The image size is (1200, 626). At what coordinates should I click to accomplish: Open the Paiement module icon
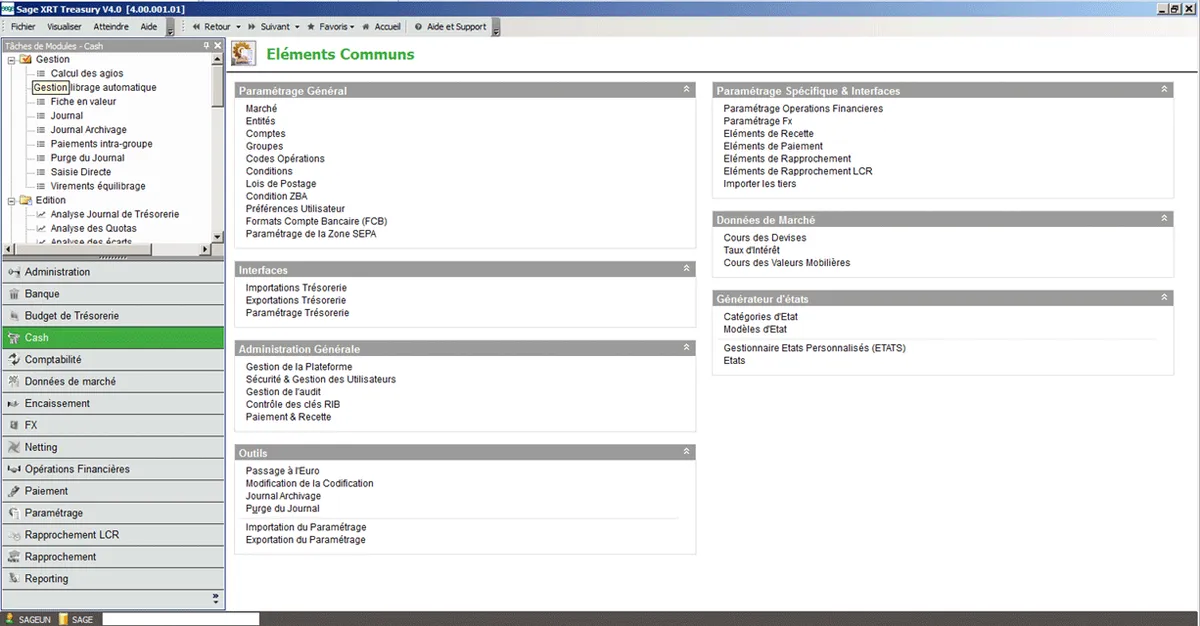point(14,491)
